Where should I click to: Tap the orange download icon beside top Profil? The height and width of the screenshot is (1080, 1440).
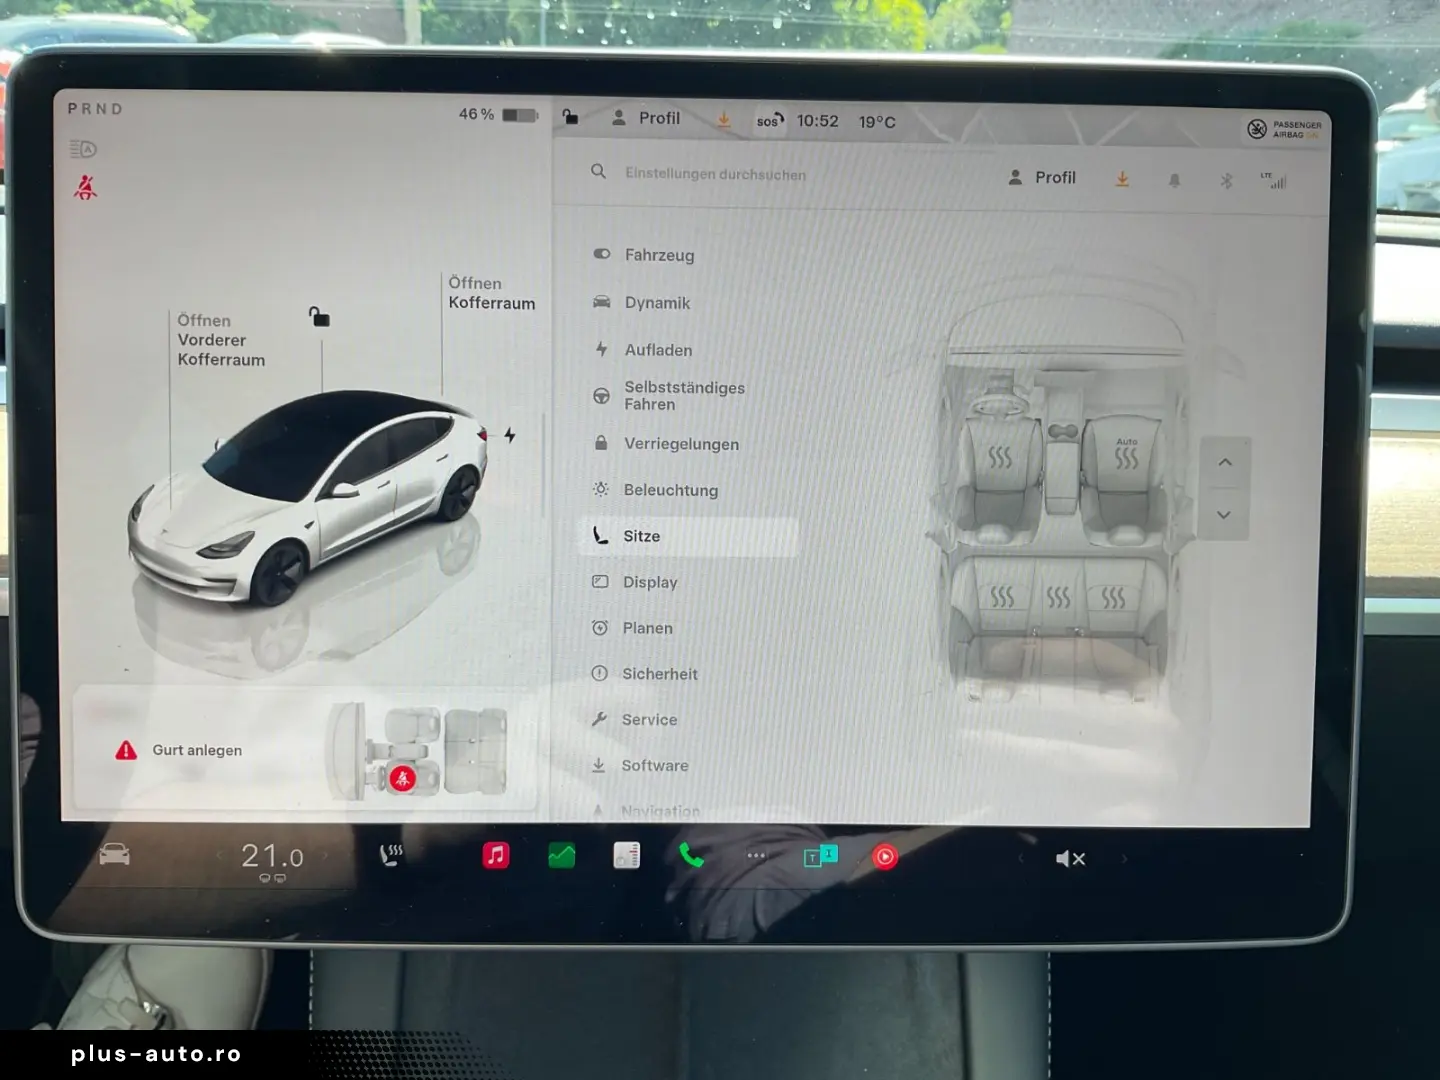click(724, 120)
